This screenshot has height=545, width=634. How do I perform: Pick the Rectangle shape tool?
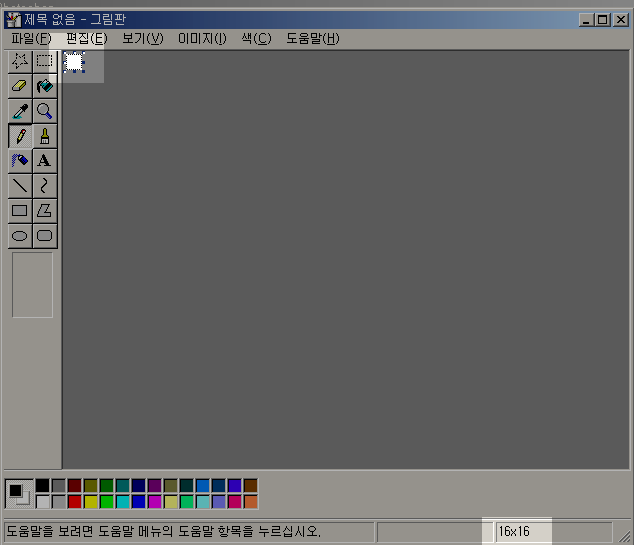20,211
